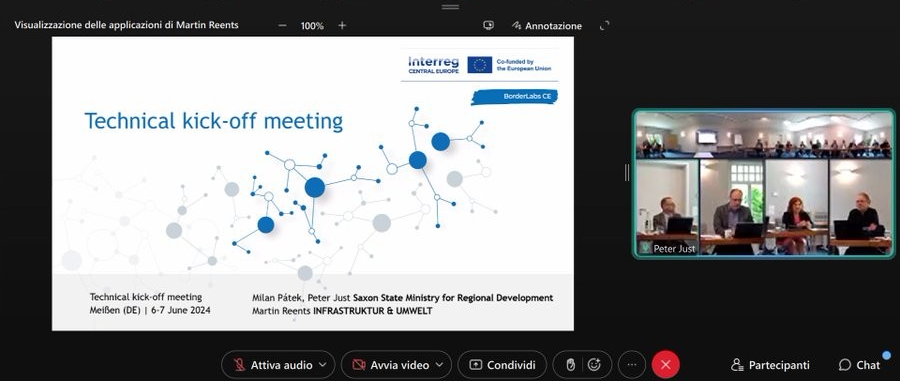900x381 pixels.
Task: Click the 'Meißen (DE) | 6-7 June 2024' text
Action: (x=150, y=310)
